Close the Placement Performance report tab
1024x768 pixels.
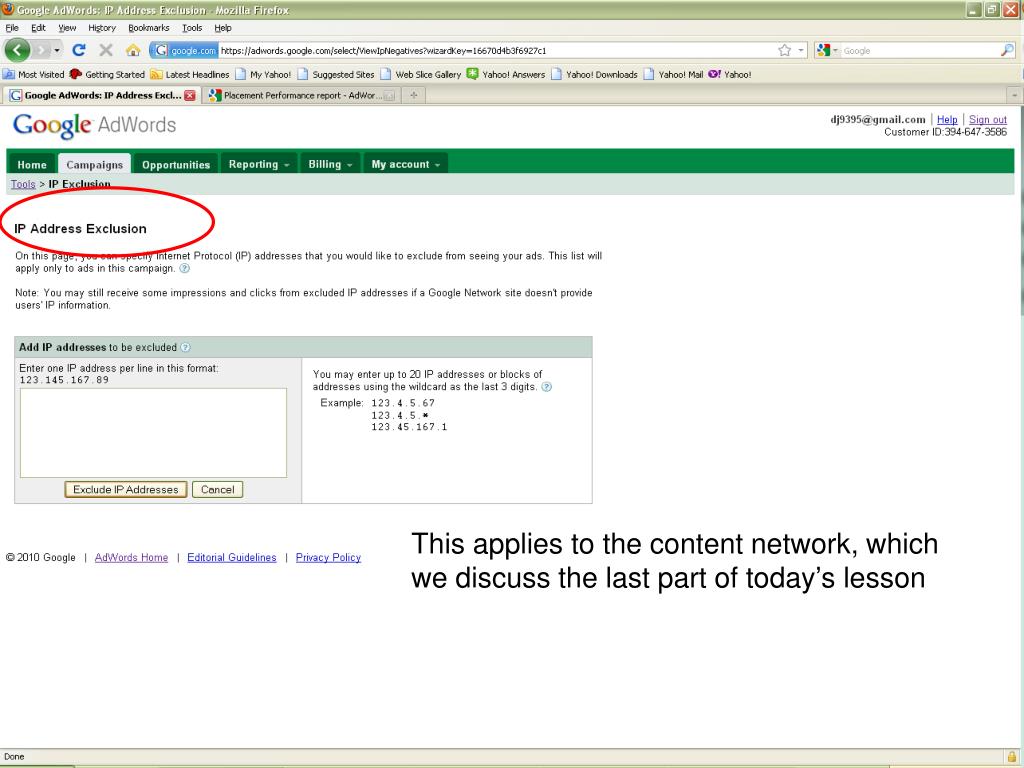click(x=389, y=95)
